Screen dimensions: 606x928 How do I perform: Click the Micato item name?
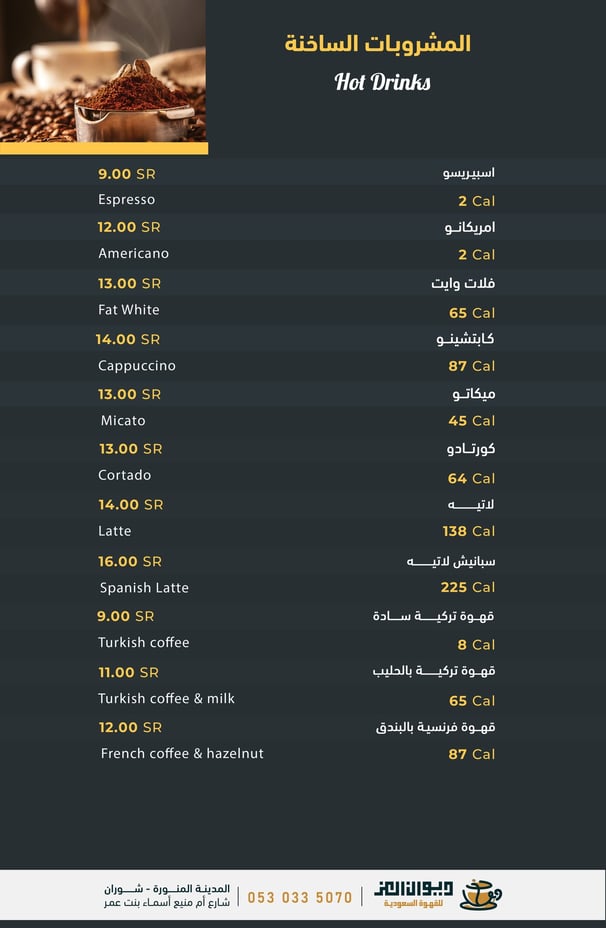point(123,421)
